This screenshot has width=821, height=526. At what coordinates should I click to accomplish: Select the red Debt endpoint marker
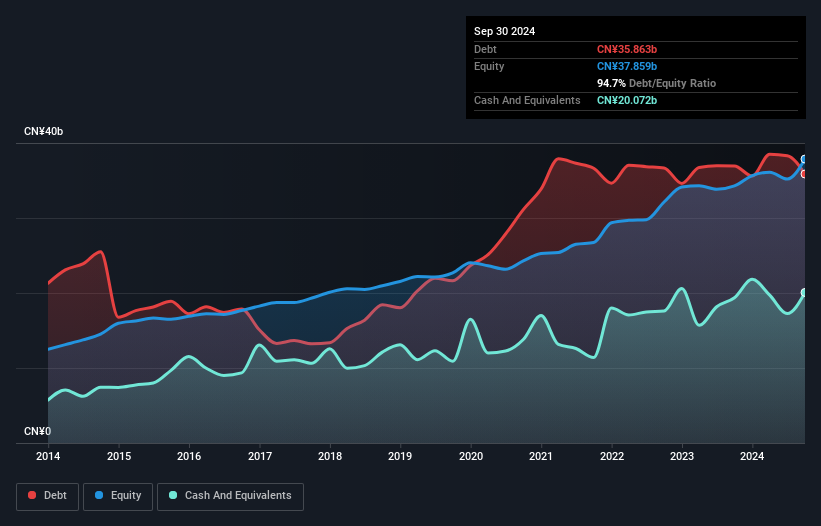804,174
